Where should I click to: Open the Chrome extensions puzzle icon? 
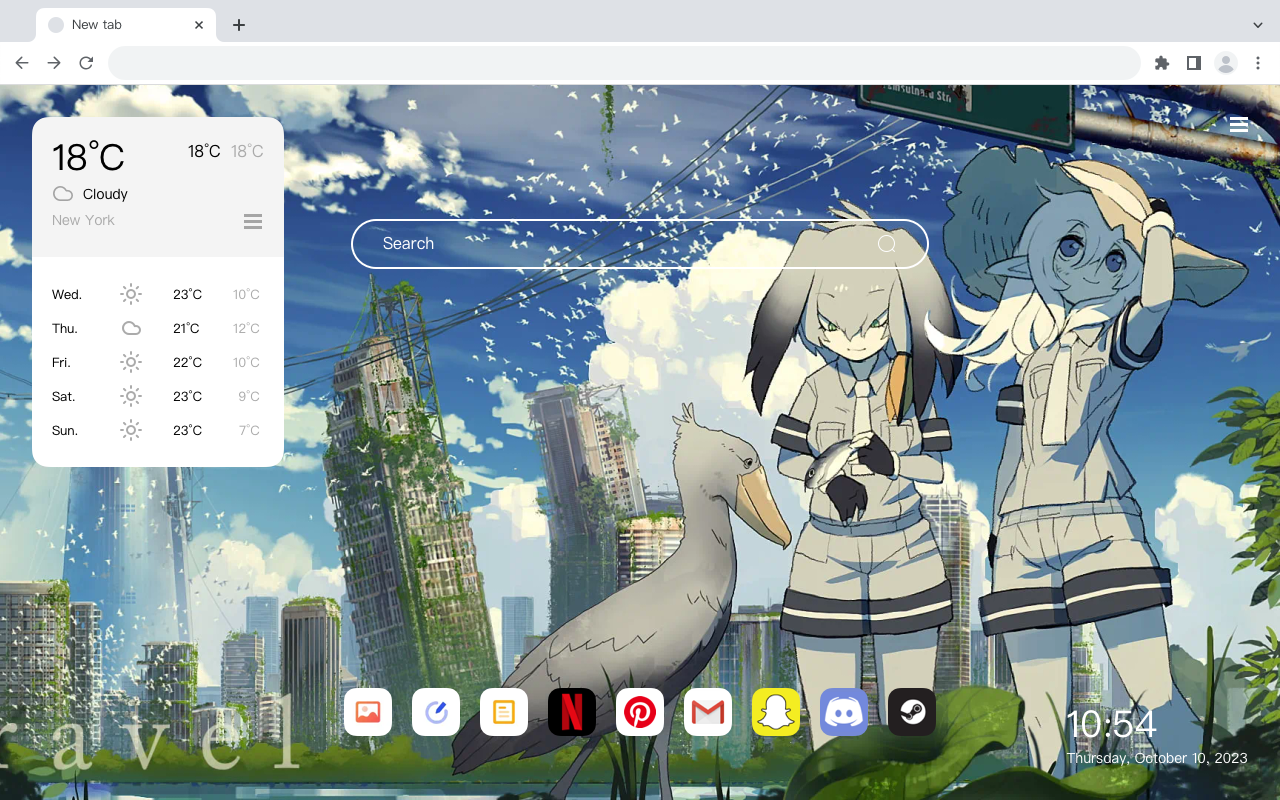pyautogui.click(x=1162, y=63)
